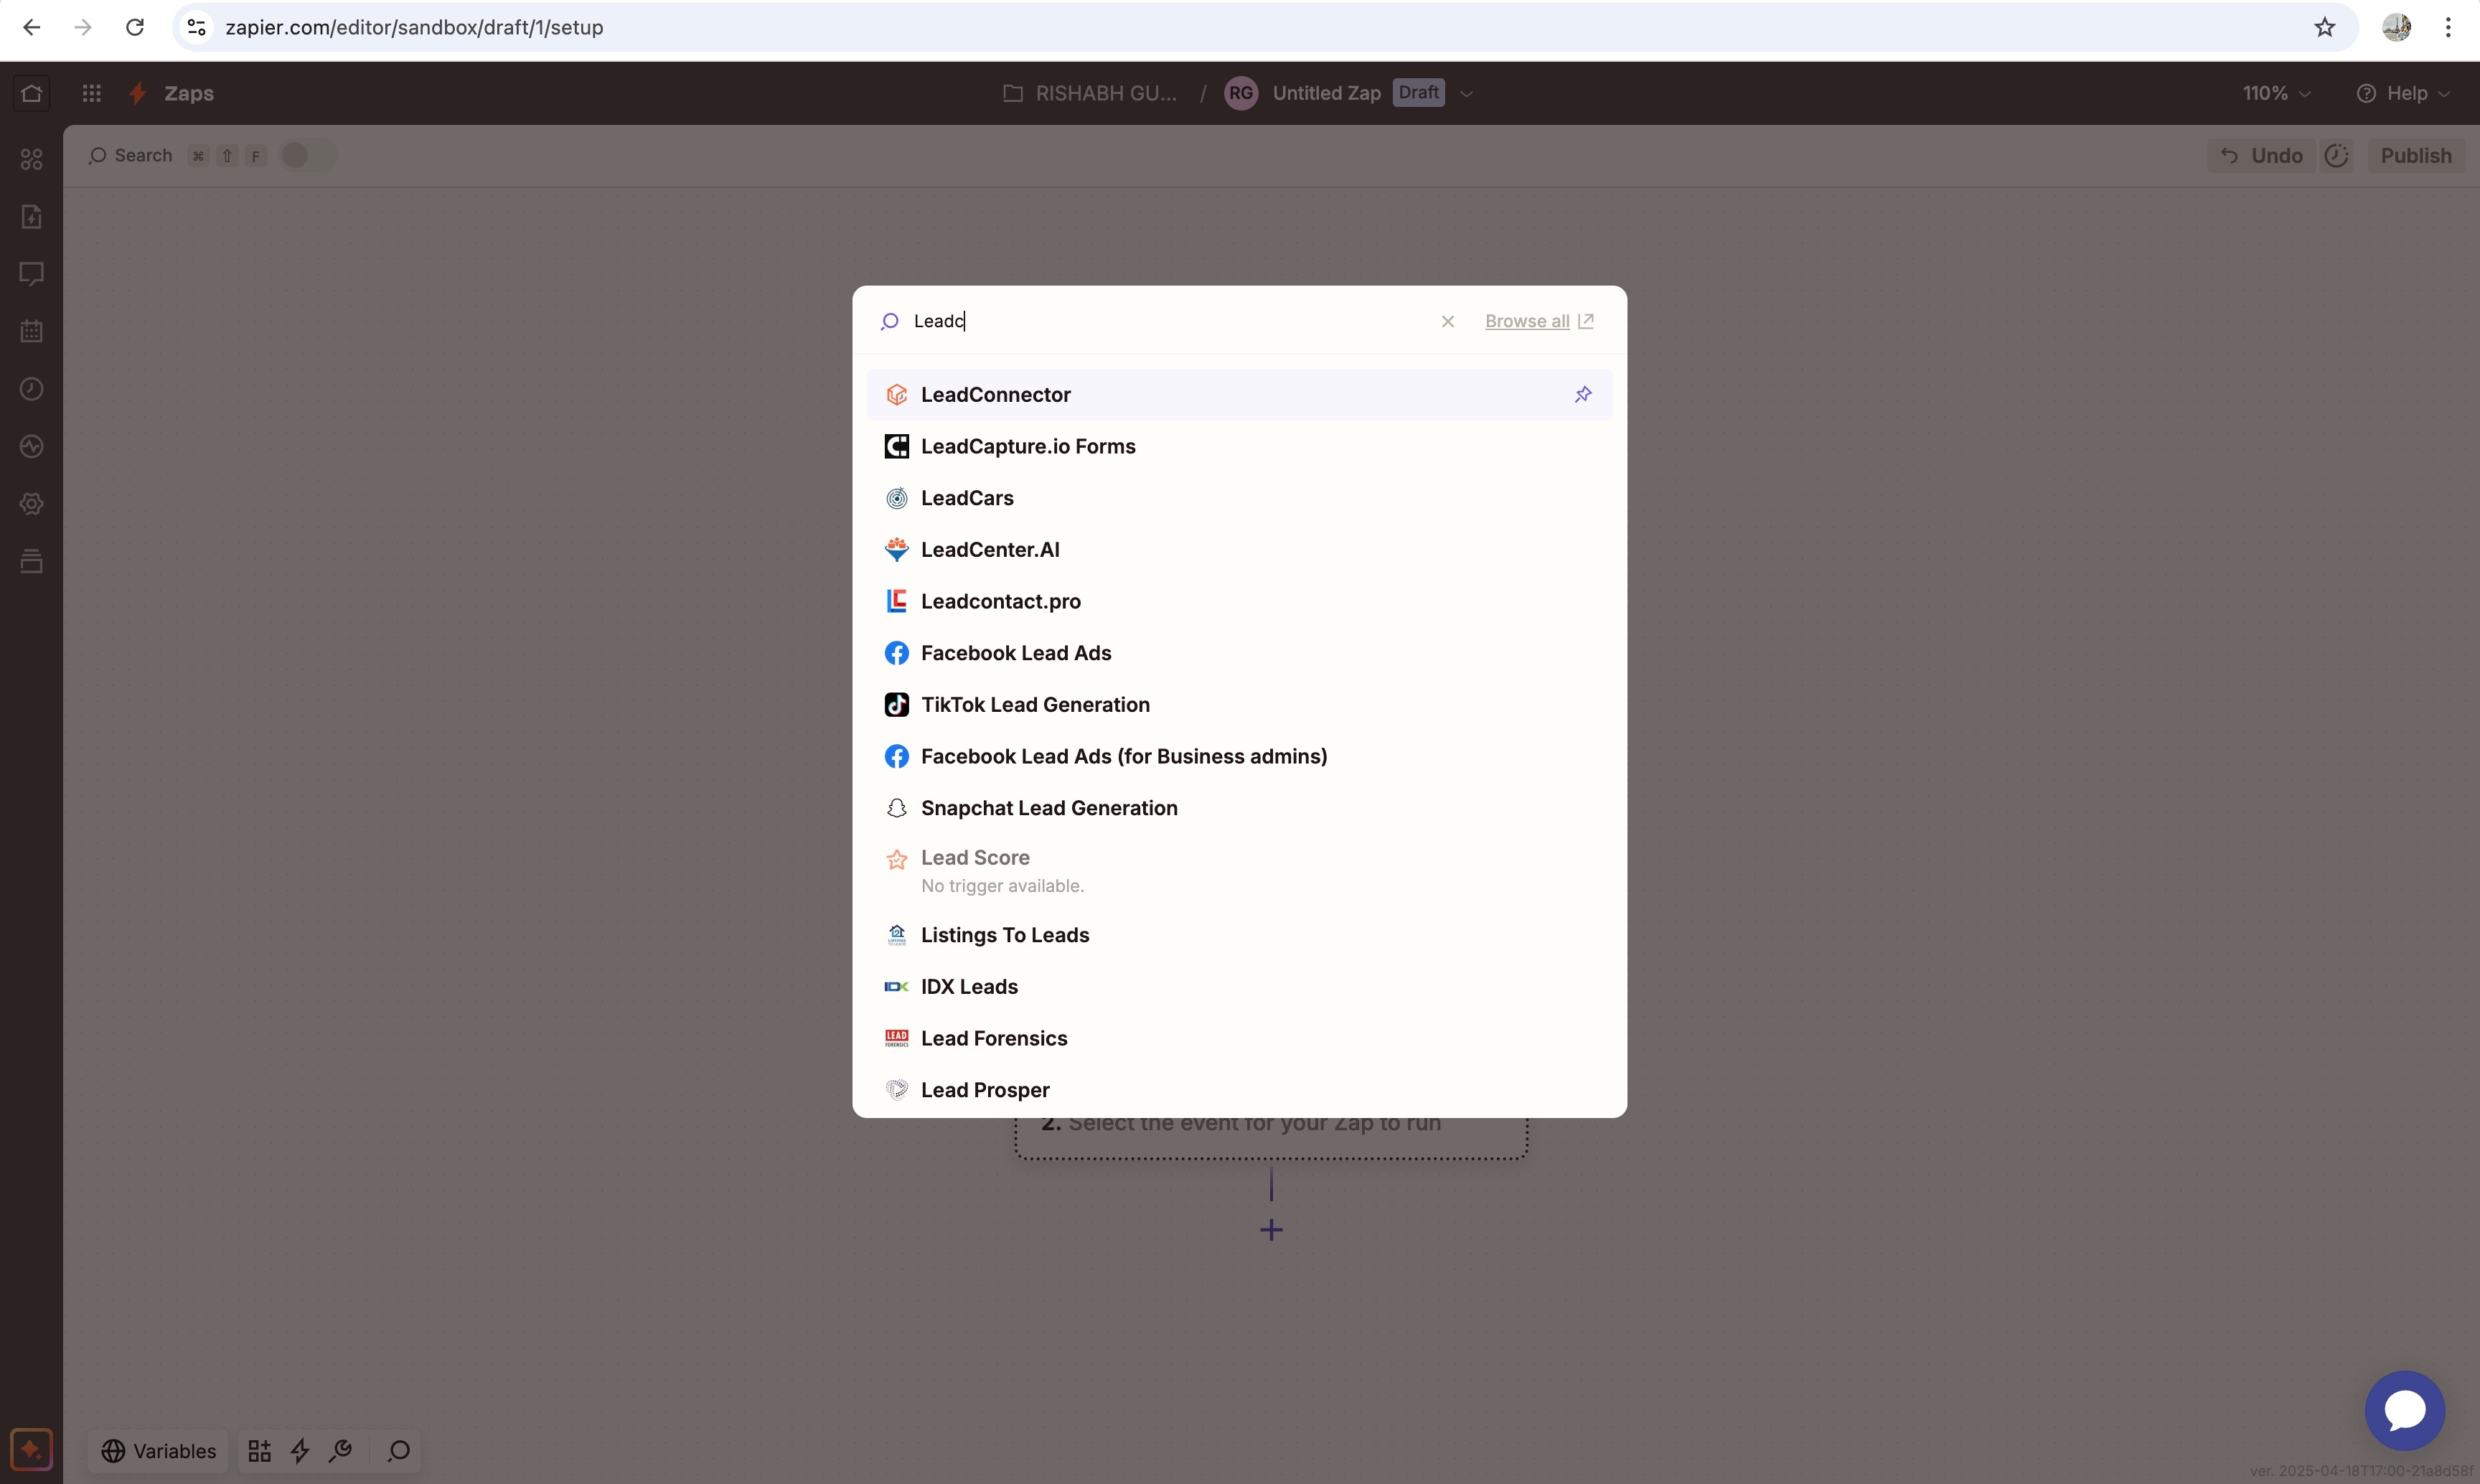
Task: Expand the 110% zoom dropdown
Action: [2276, 93]
